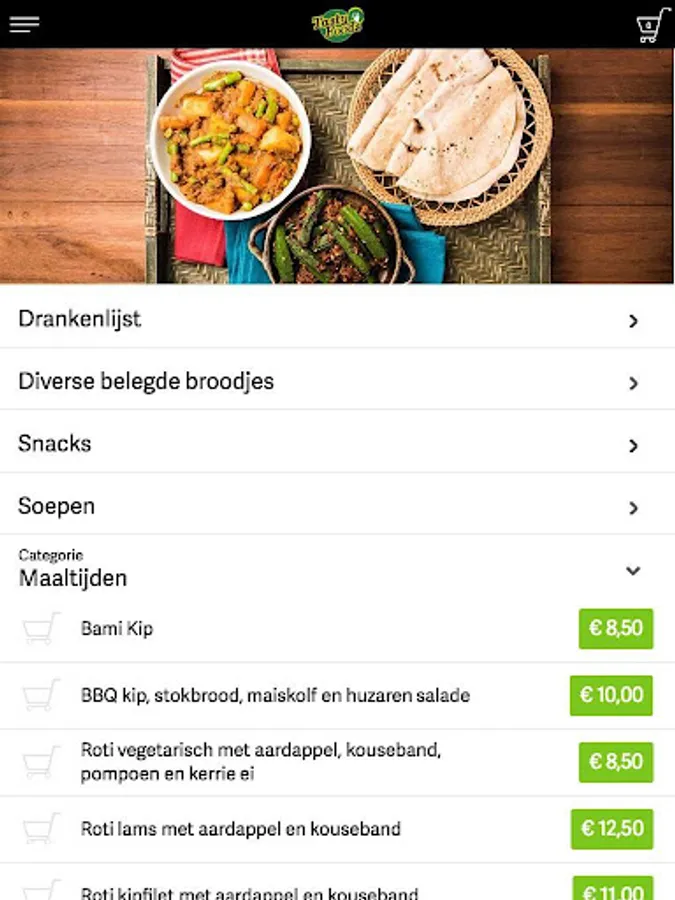Click the € 10,00 price button

(611, 696)
